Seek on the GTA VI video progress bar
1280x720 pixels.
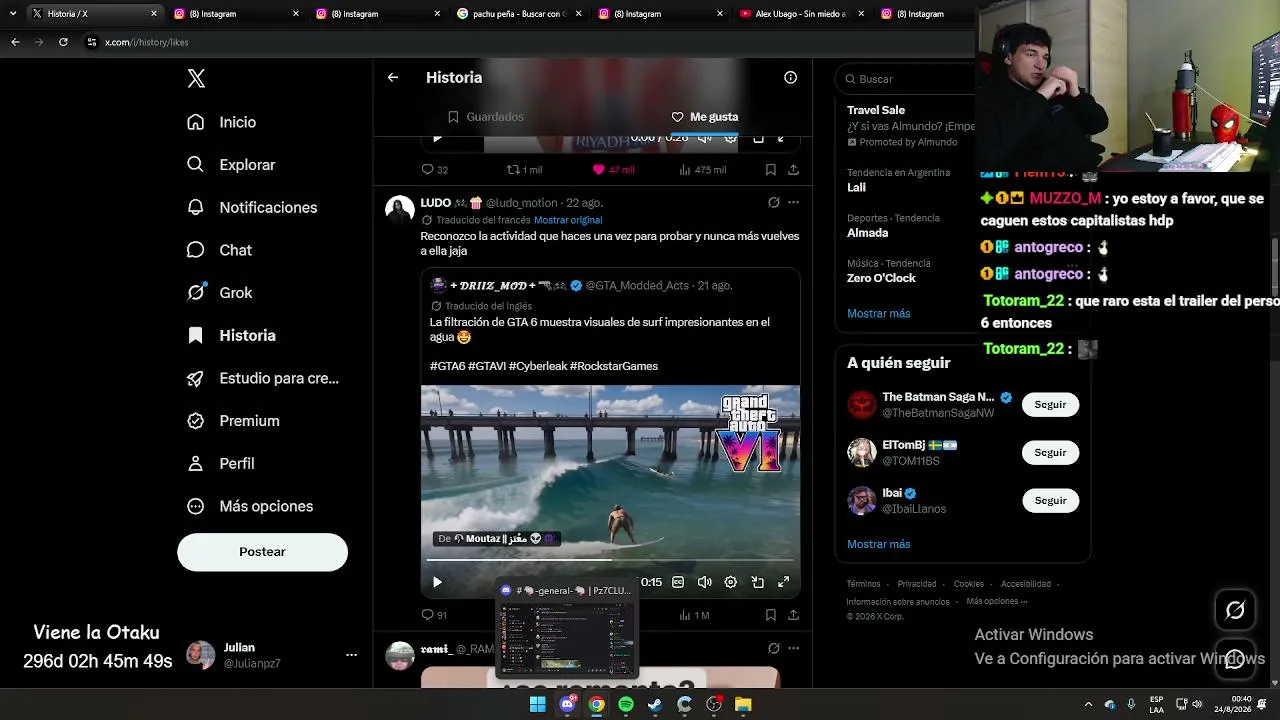[x=610, y=560]
